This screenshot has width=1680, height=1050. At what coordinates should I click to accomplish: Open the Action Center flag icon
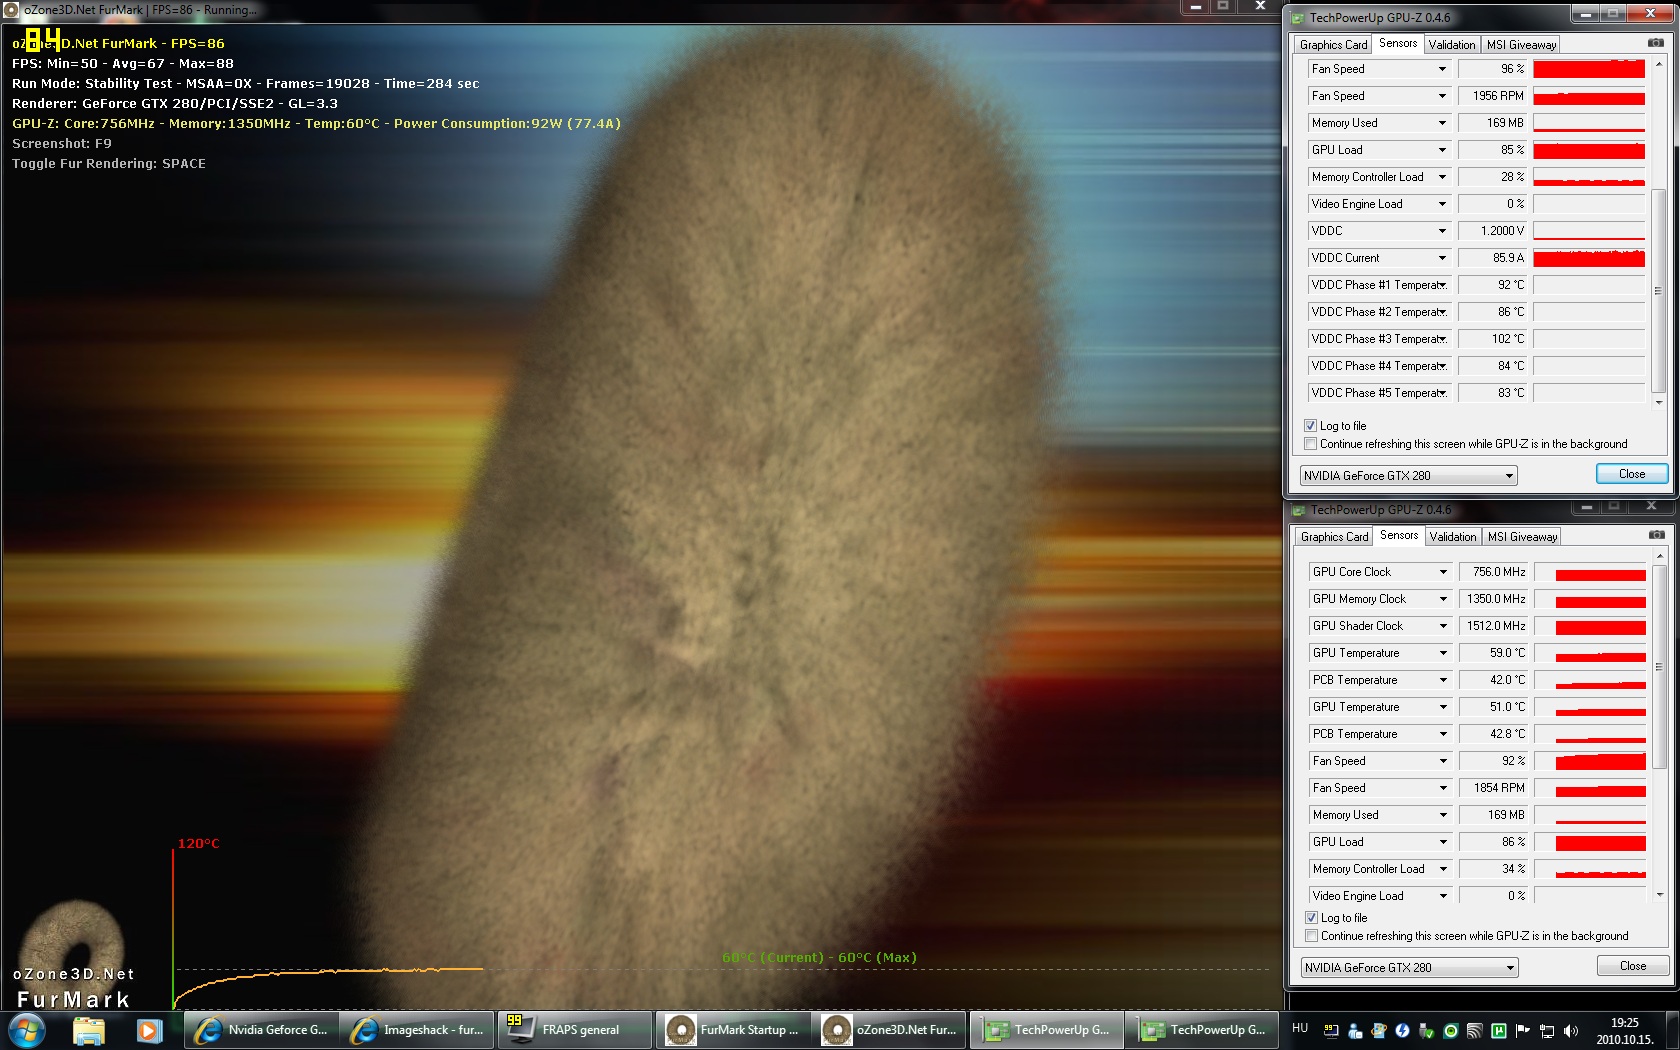(x=1523, y=1030)
